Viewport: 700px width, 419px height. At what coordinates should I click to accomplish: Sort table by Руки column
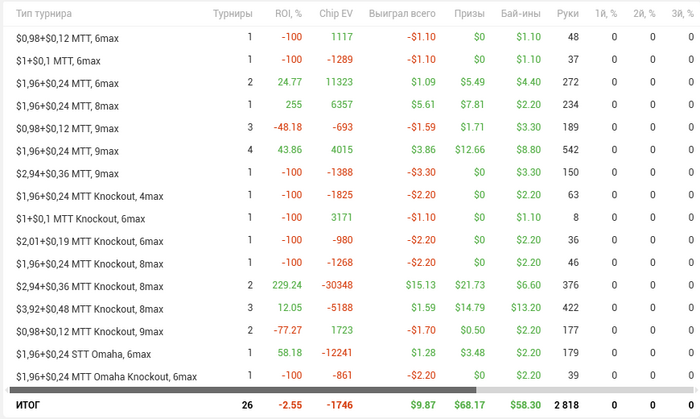[568, 14]
